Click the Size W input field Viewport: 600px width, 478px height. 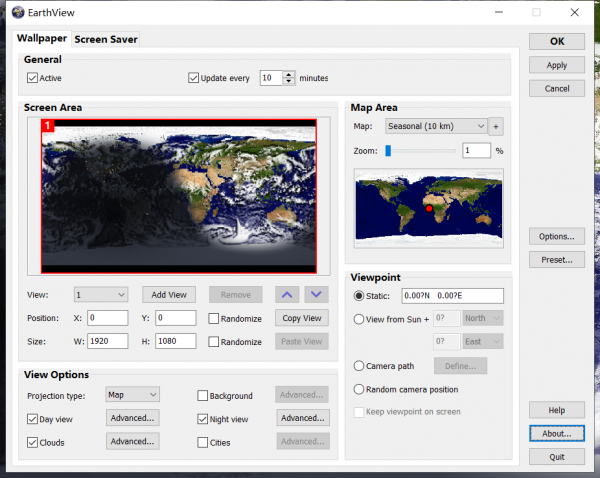coord(108,341)
